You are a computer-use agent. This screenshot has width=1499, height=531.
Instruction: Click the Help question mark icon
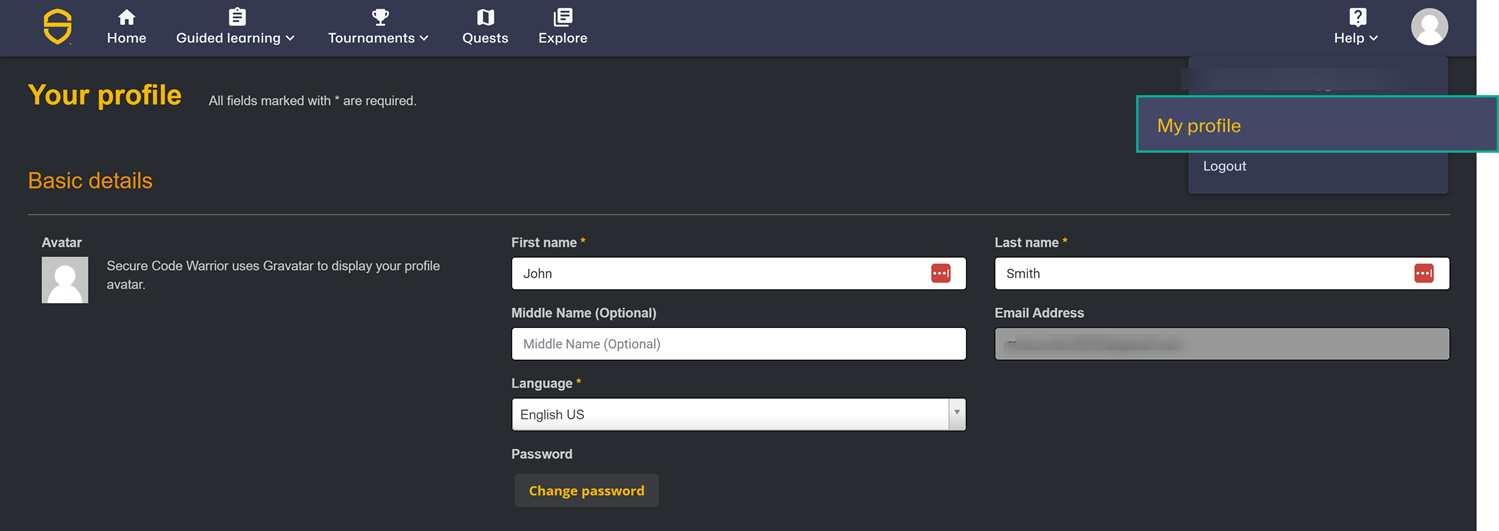1357,17
